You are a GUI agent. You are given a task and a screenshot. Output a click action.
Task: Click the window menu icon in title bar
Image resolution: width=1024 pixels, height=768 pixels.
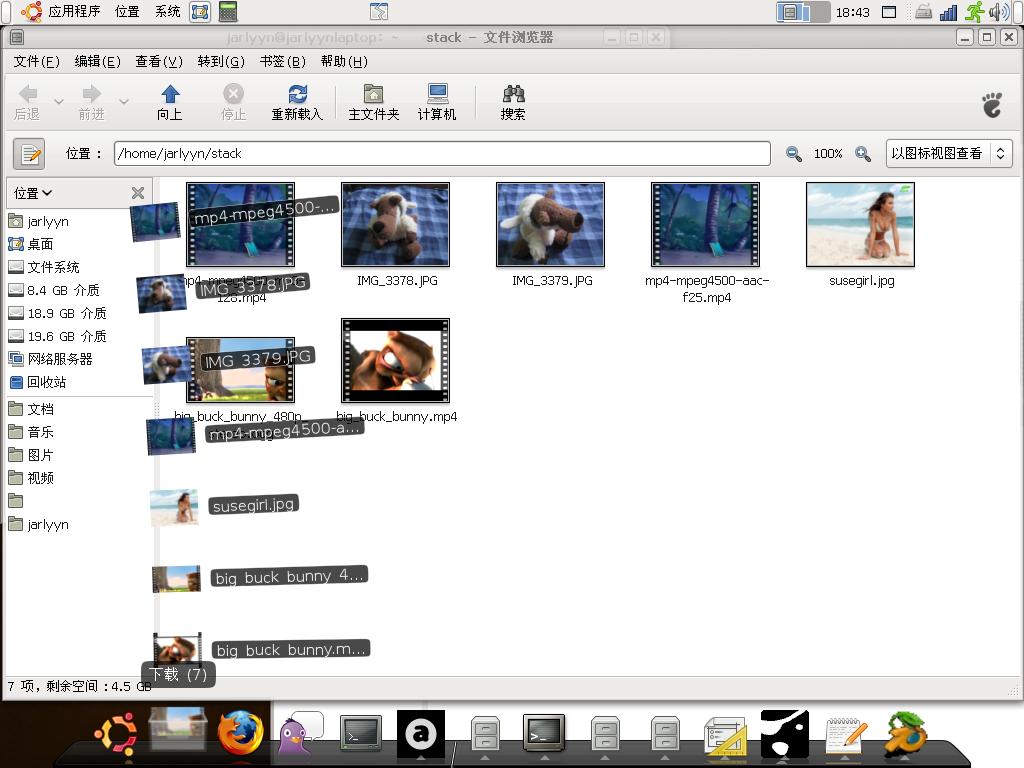click(x=17, y=37)
